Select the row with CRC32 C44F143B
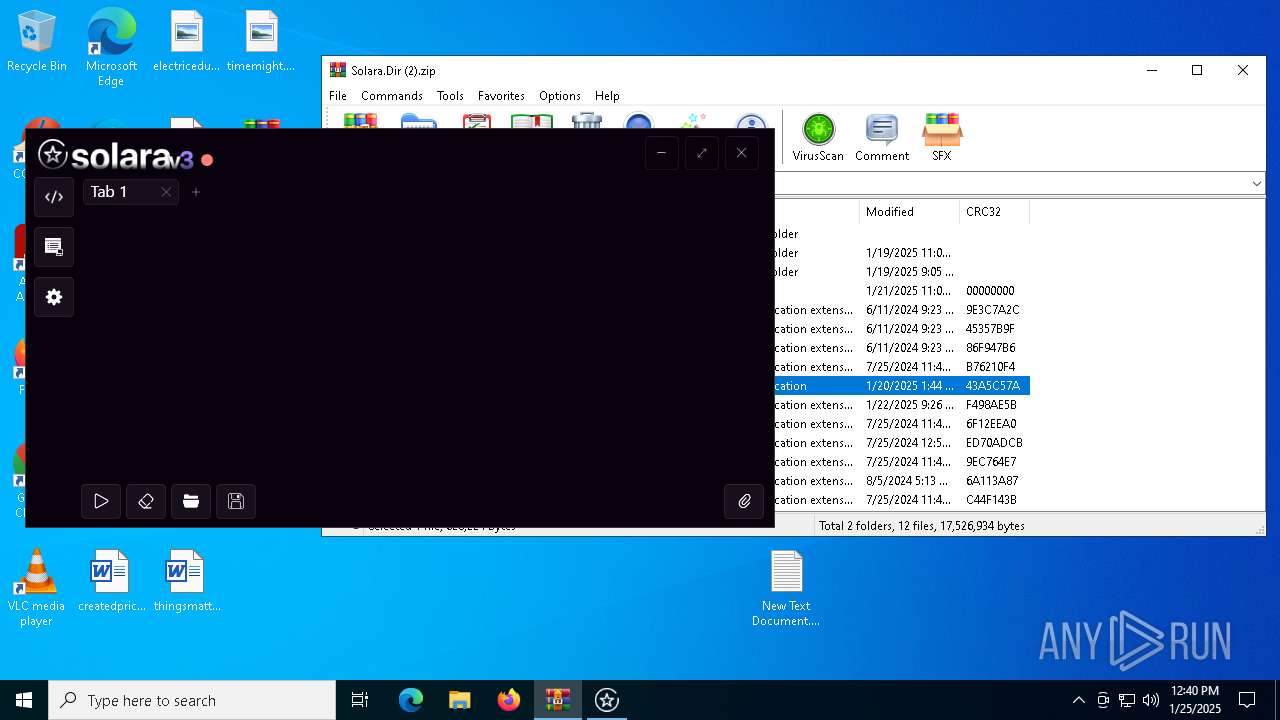This screenshot has width=1280, height=720. (902, 500)
